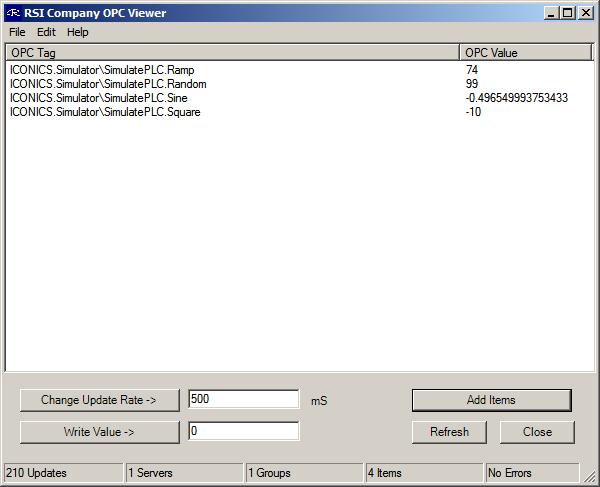The height and width of the screenshot is (487, 600).
Task: Click the Ramp value 74
Action: 472,70
